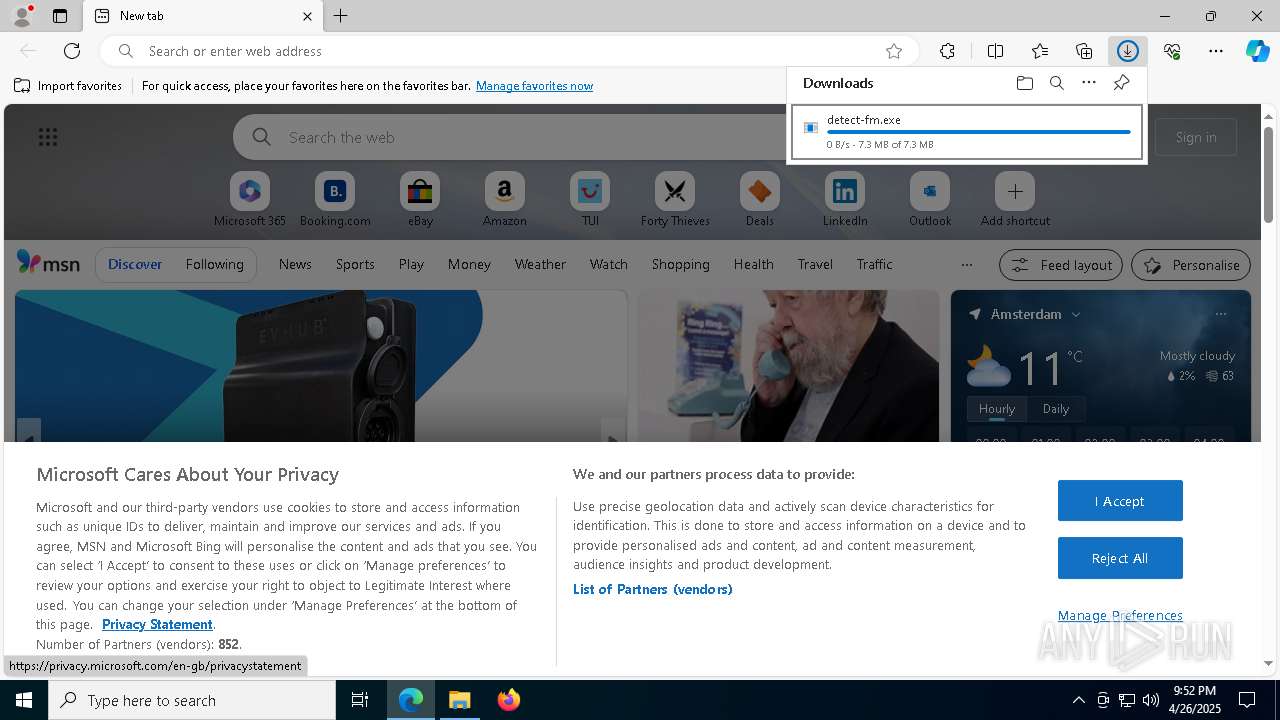Click the Add shortcut tile

[x=1015, y=200]
